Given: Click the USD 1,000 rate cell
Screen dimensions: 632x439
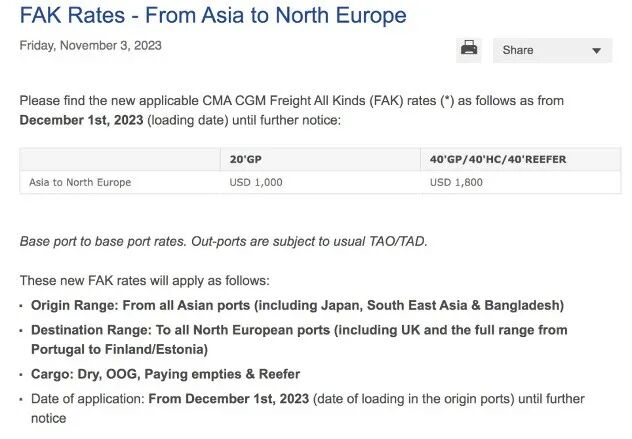Looking at the screenshot, I should pos(256,182).
